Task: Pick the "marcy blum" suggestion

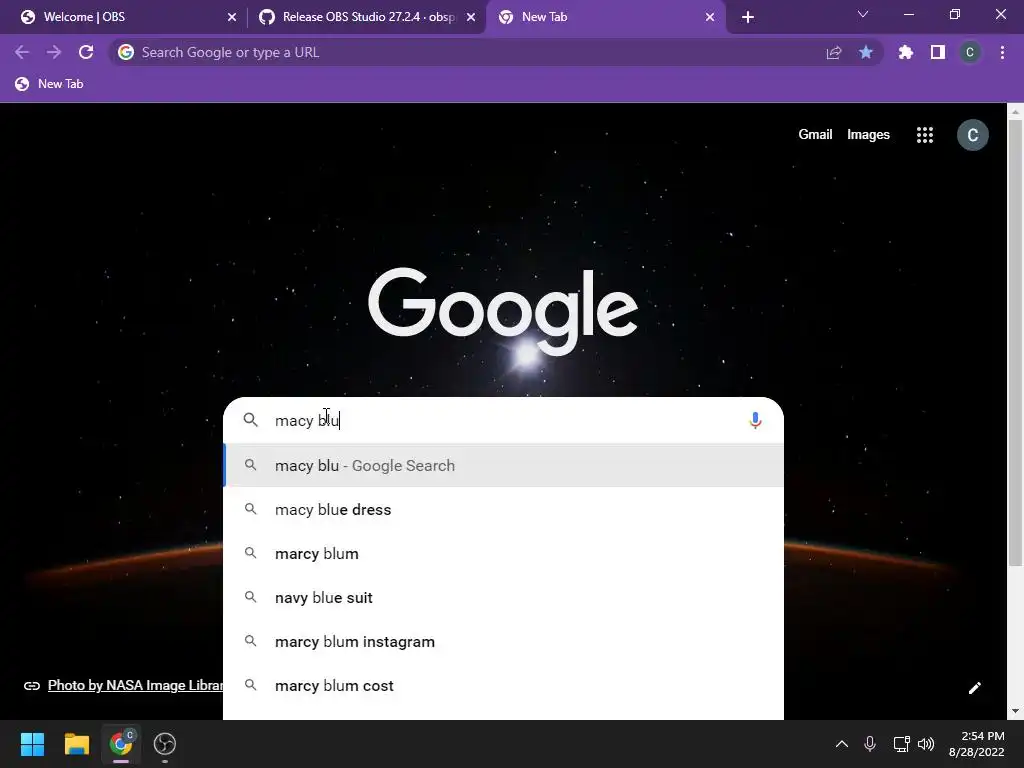Action: point(504,554)
